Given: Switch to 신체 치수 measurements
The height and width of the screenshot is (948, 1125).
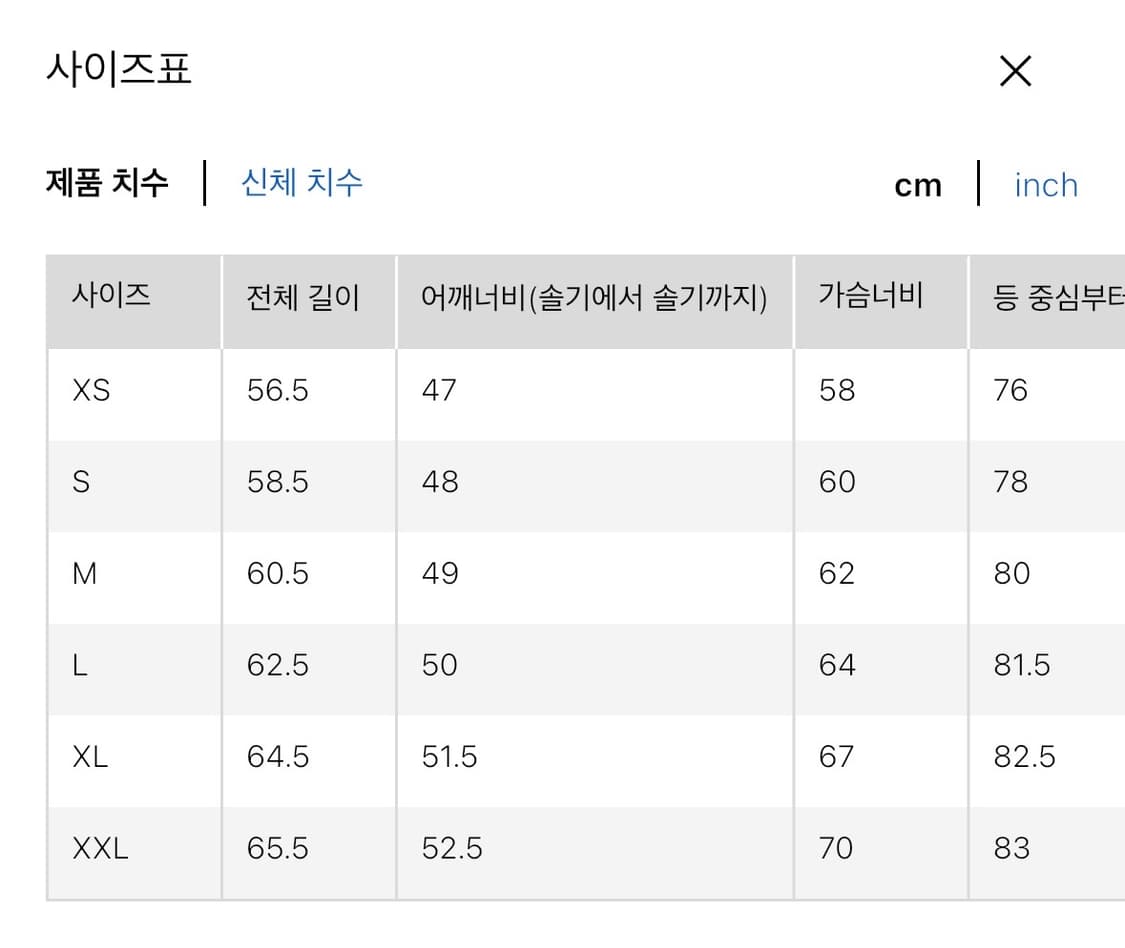Looking at the screenshot, I should [301, 184].
